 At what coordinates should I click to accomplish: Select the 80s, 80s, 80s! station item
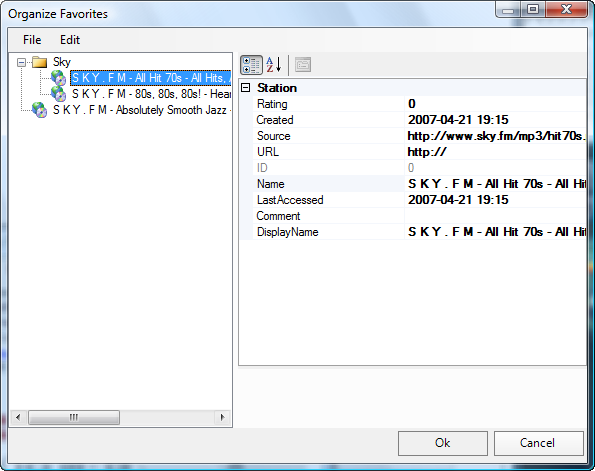(x=151, y=94)
